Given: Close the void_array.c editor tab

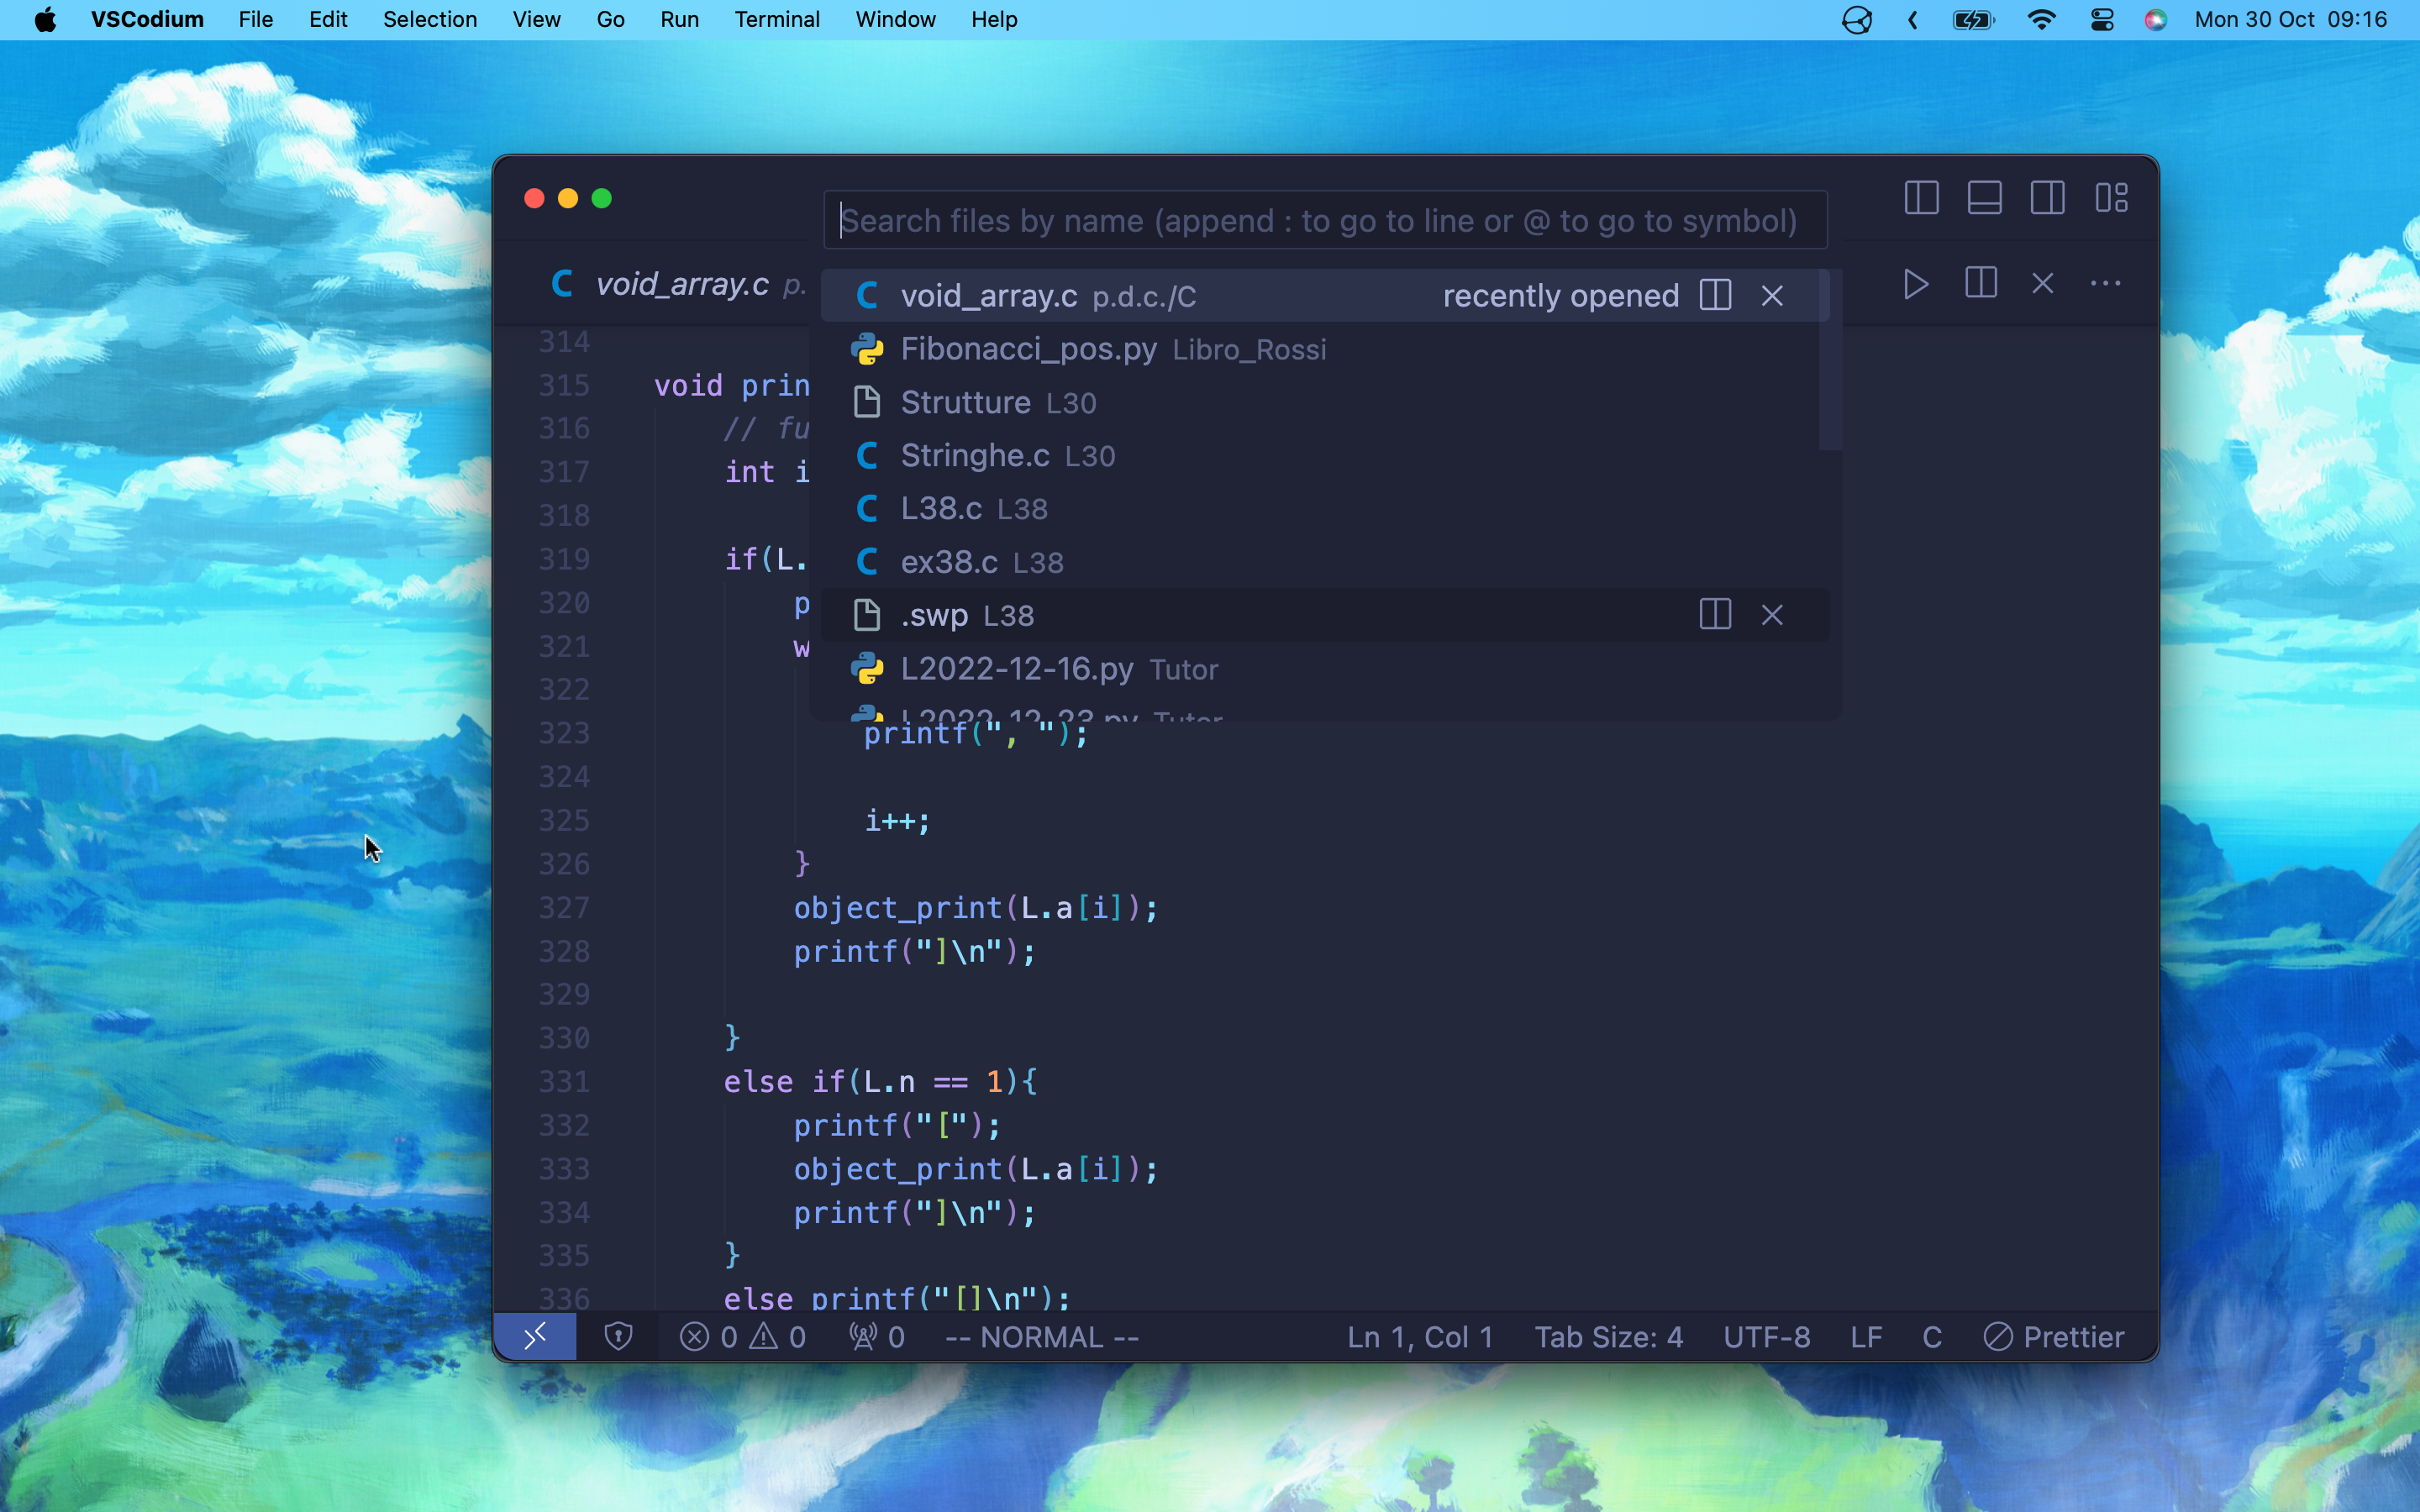Looking at the screenshot, I should tap(2043, 284).
